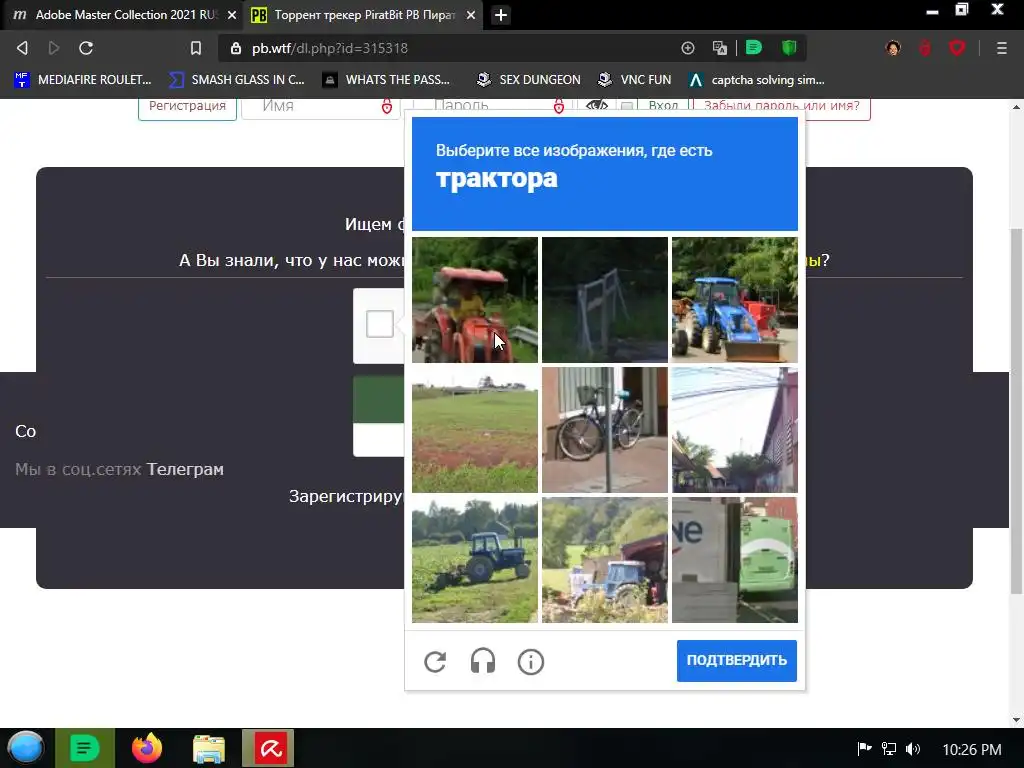Viewport: 1024px width, 768px height.
Task: Open the VNC FUN bookmark
Action: tap(634, 80)
